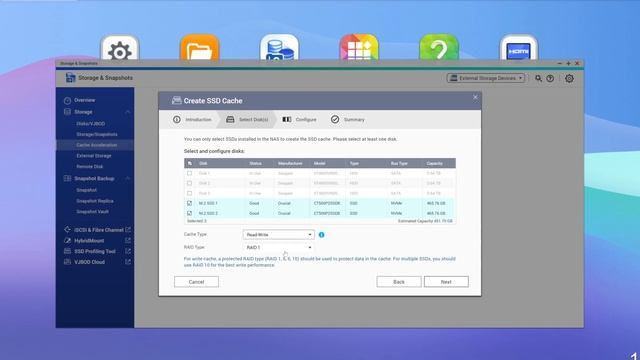Click the M.2 SSD 1 row name

(208, 203)
